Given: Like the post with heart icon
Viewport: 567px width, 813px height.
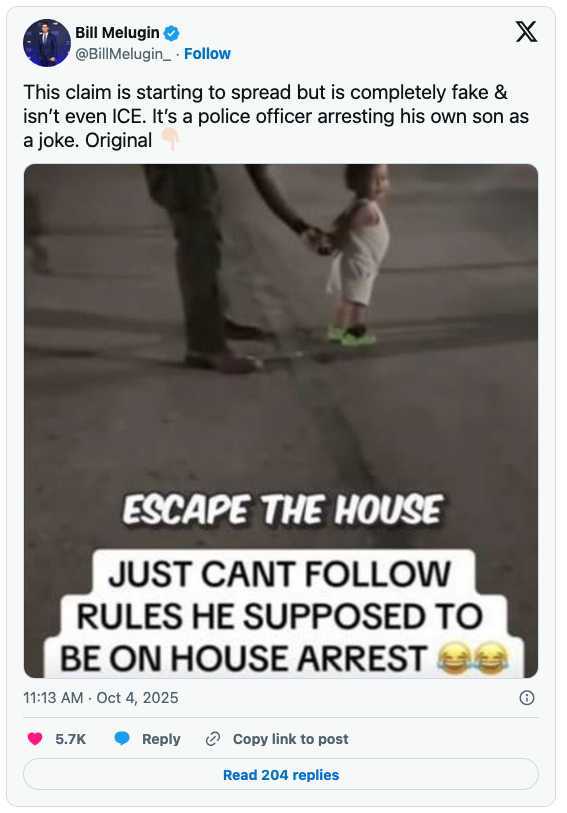Looking at the screenshot, I should (x=35, y=738).
